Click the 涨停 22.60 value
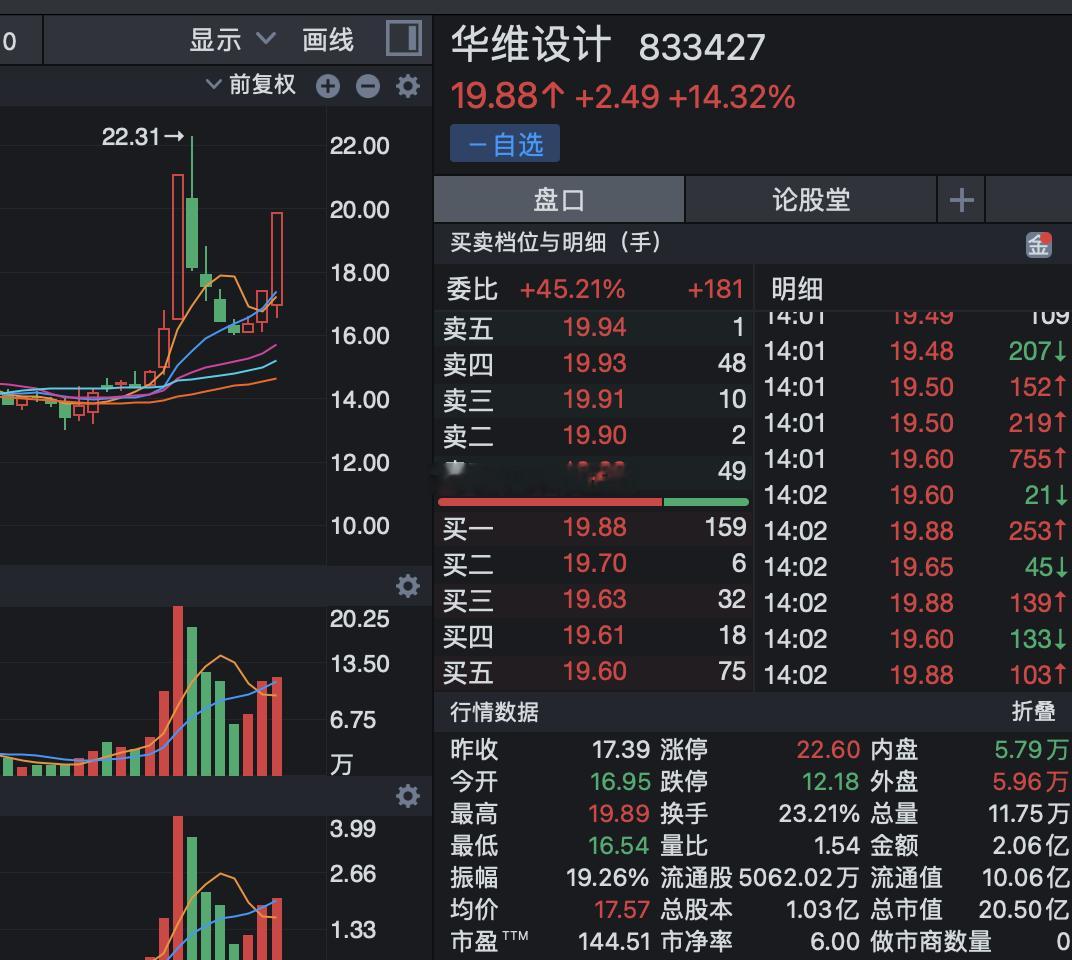Screen dimensions: 1072x960 [828, 750]
